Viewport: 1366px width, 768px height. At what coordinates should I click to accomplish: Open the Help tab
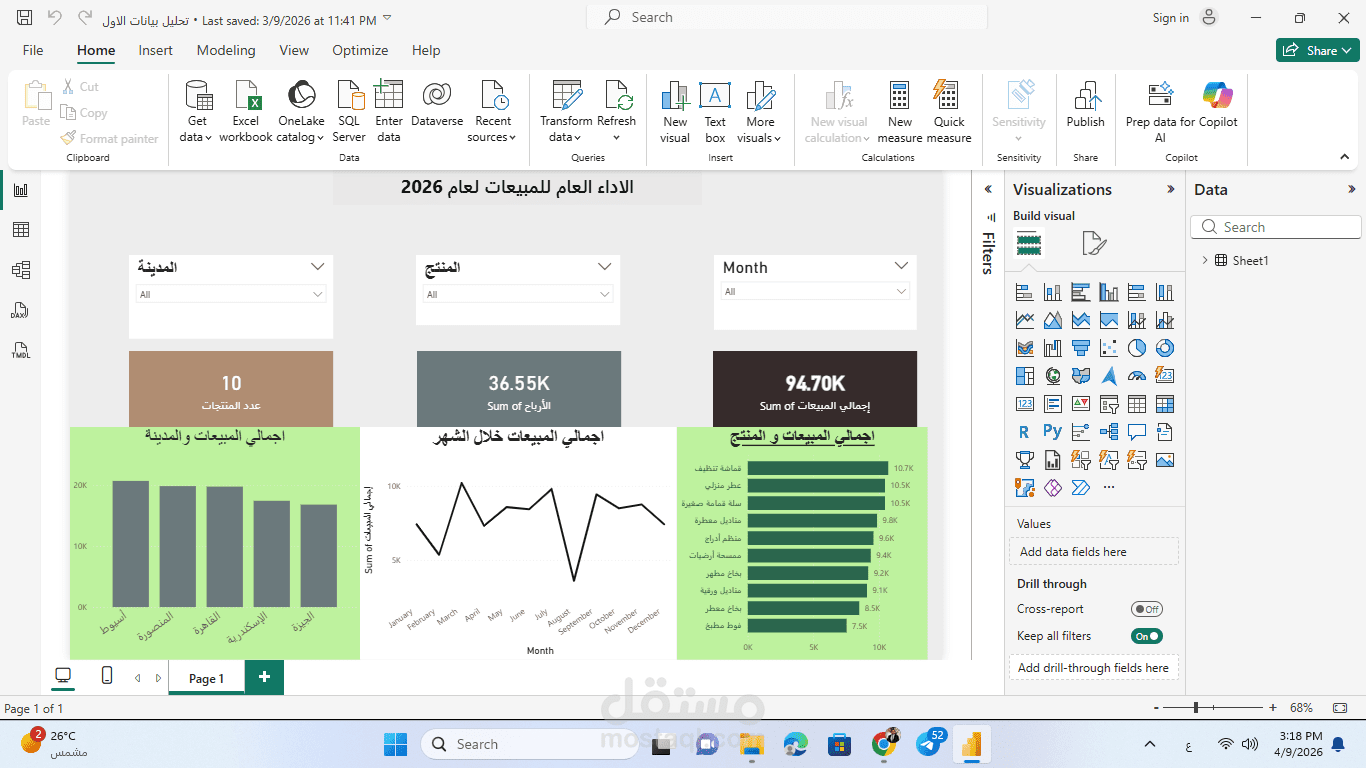(x=426, y=50)
